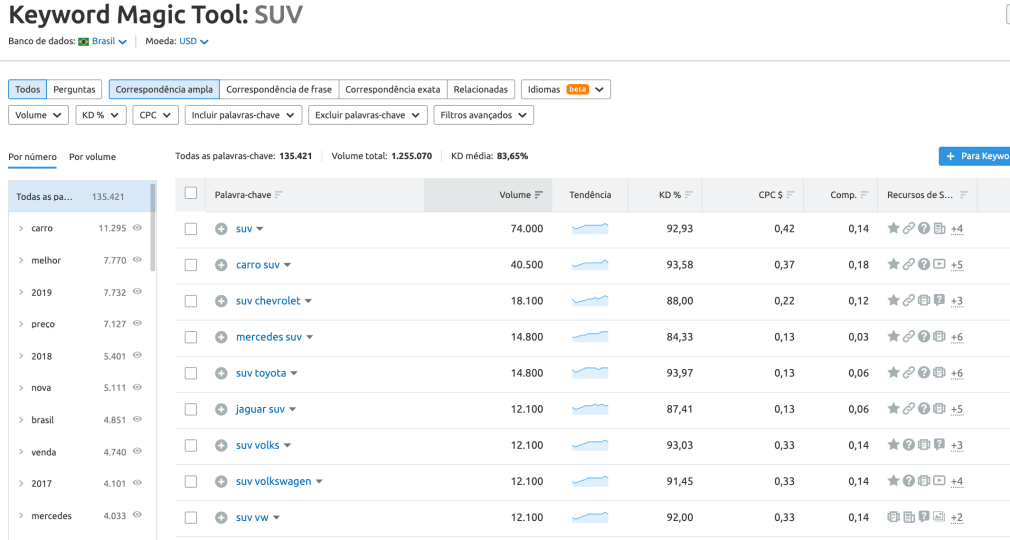
Task: Open the Volume filter dropdown
Action: (38, 115)
